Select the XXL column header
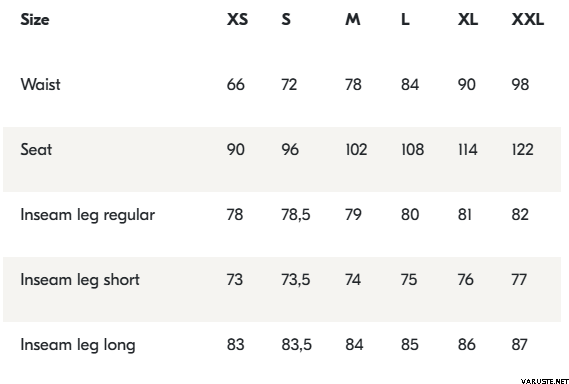The image size is (569, 384). (x=528, y=19)
